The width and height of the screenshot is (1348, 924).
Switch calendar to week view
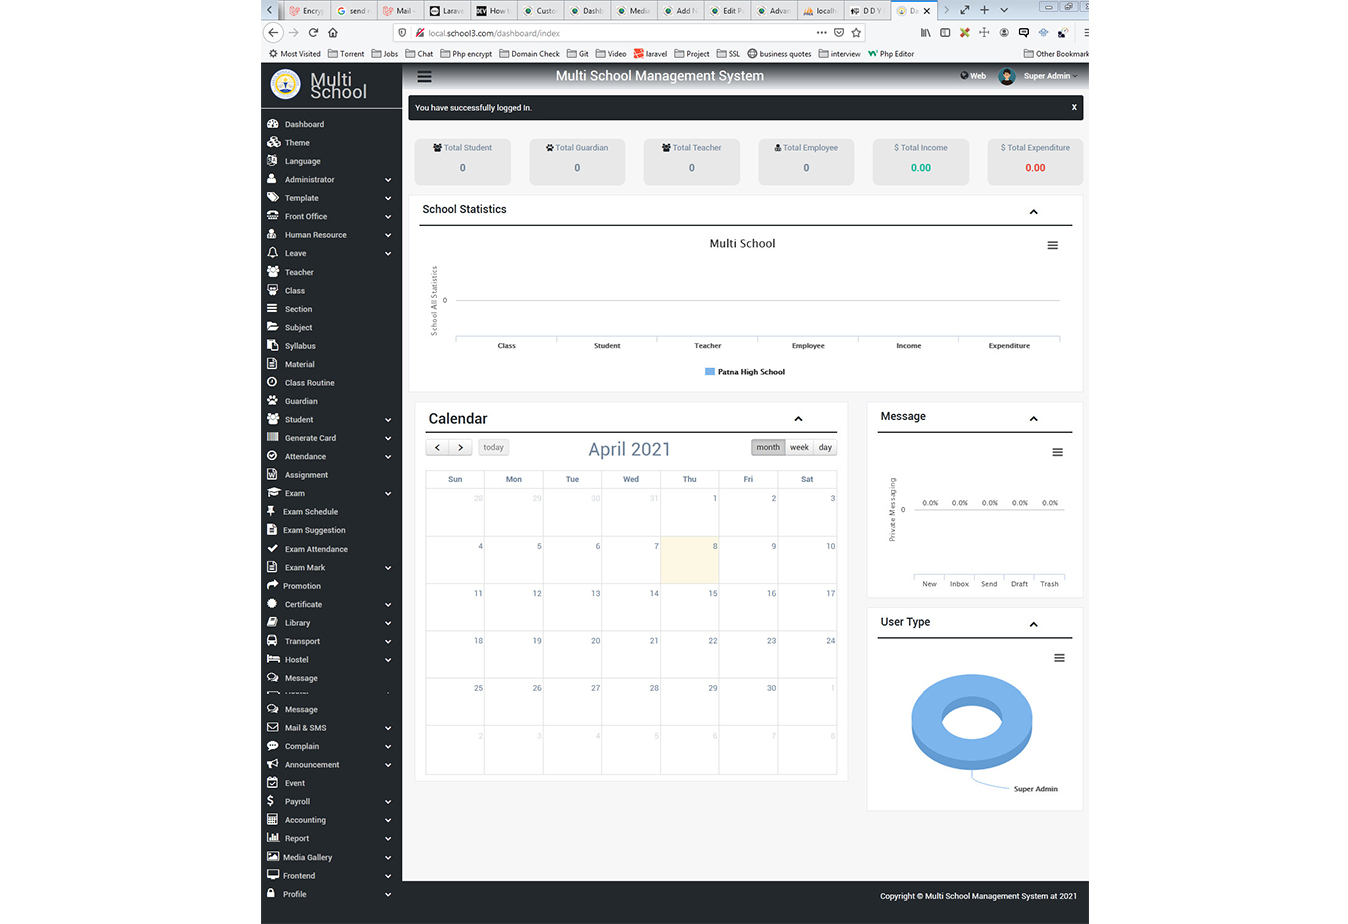[x=799, y=448]
